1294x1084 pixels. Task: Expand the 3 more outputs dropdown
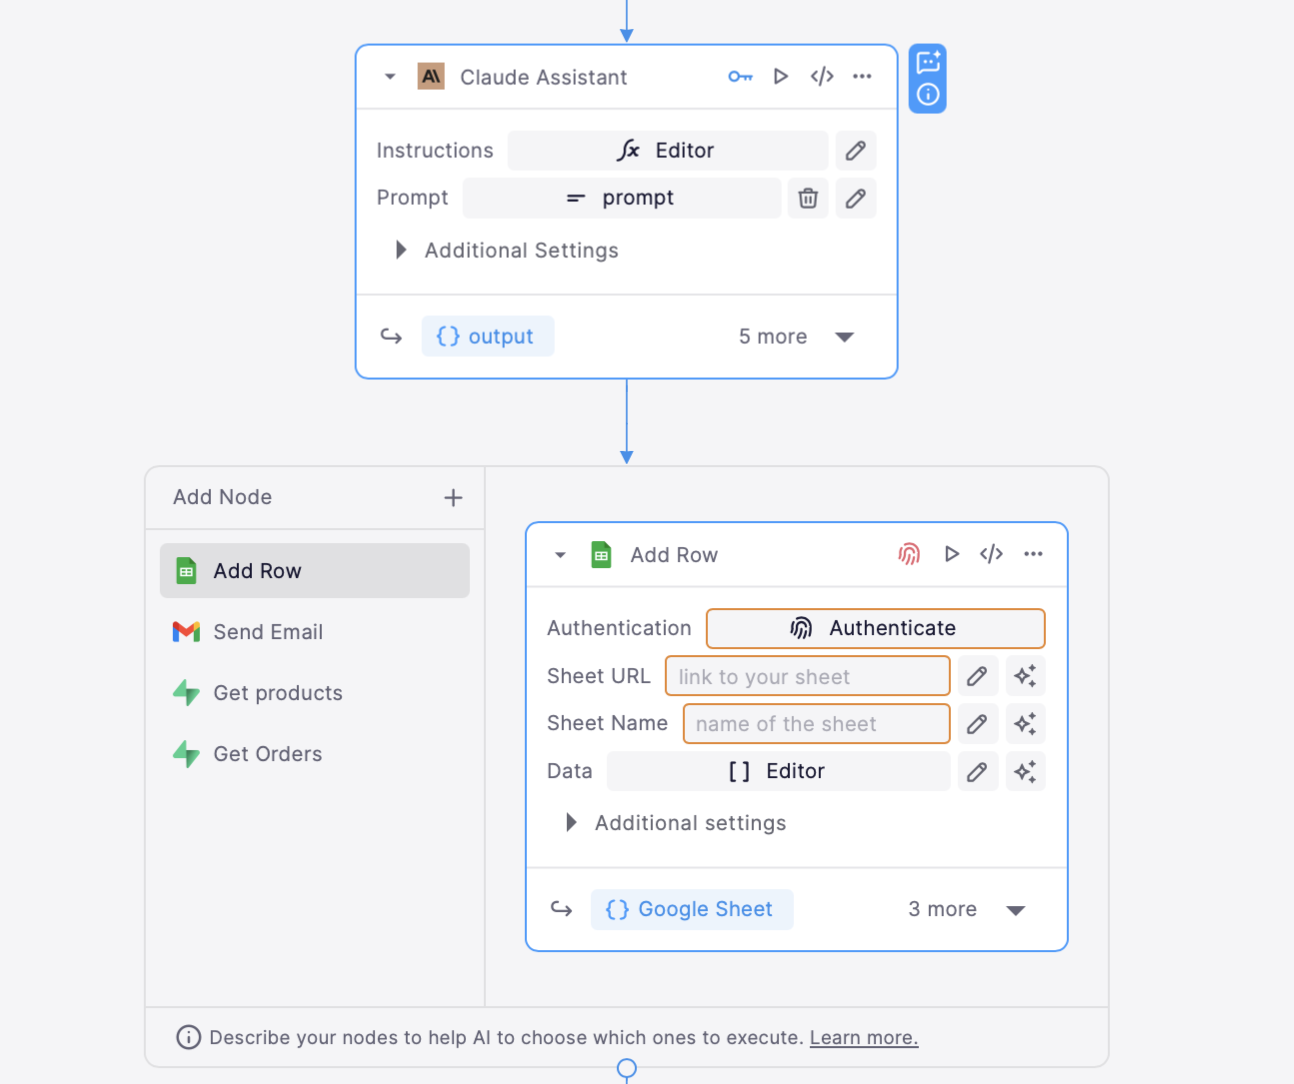point(966,910)
